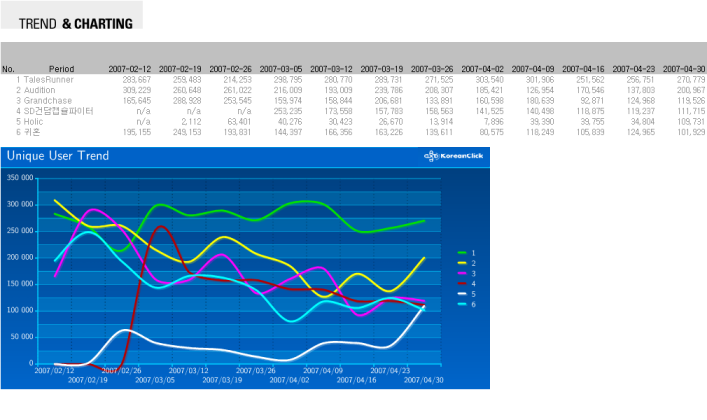
Task: Click SD건담캡슐파이터 value 253,235
Action: click(288, 111)
